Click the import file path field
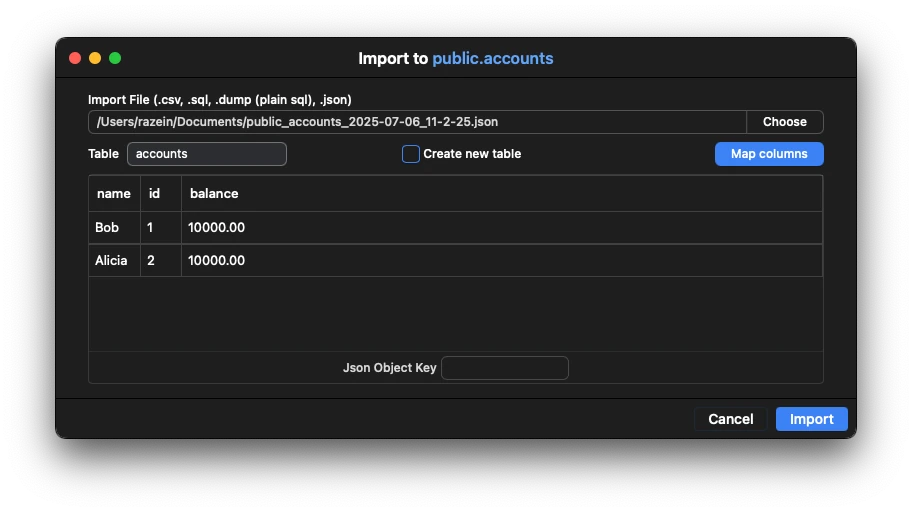 click(x=417, y=122)
